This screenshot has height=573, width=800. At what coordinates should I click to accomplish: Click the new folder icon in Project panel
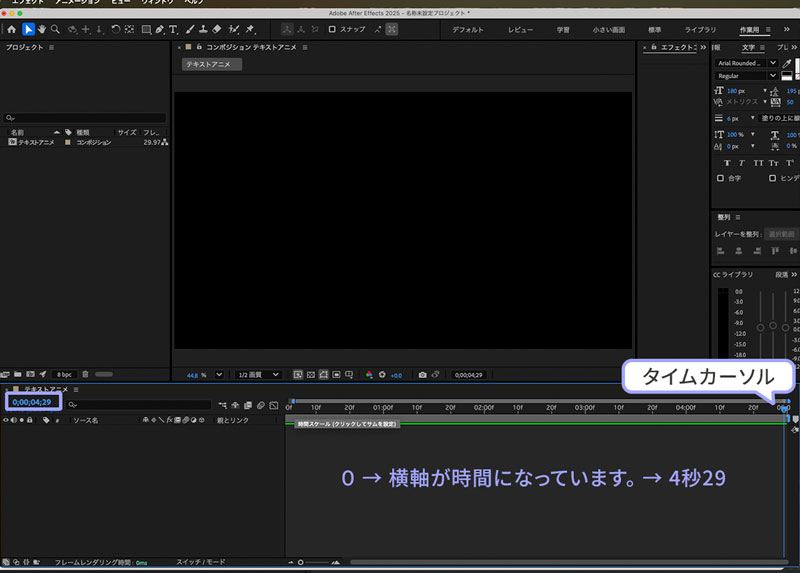pyautogui.click(x=18, y=375)
